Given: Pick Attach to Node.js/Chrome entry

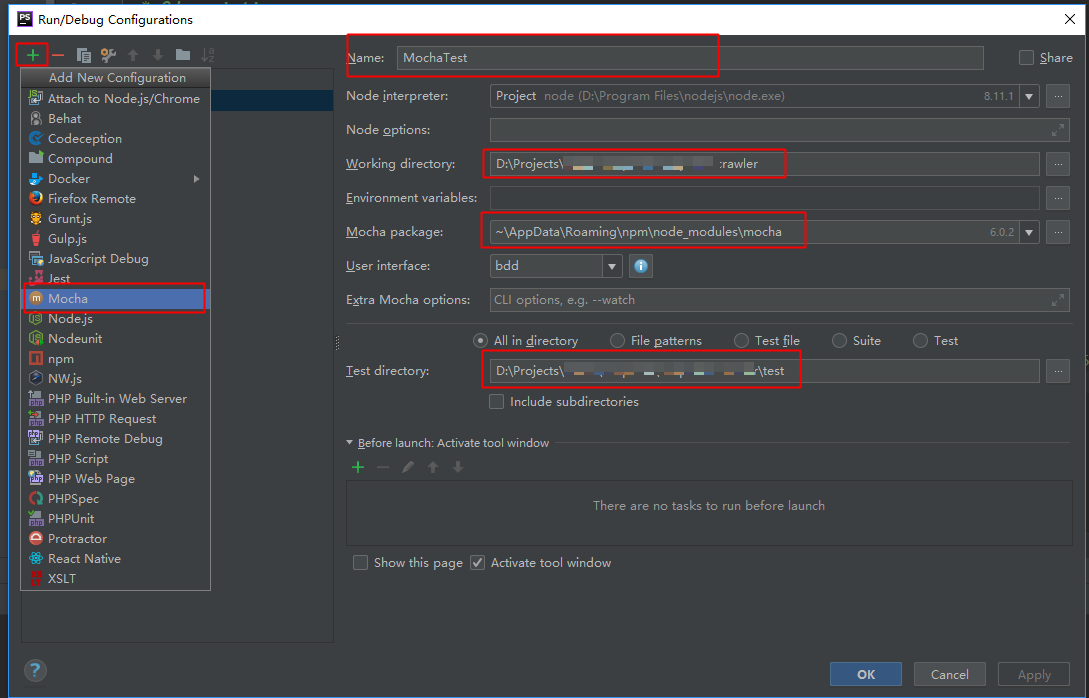Looking at the screenshot, I should (115, 99).
